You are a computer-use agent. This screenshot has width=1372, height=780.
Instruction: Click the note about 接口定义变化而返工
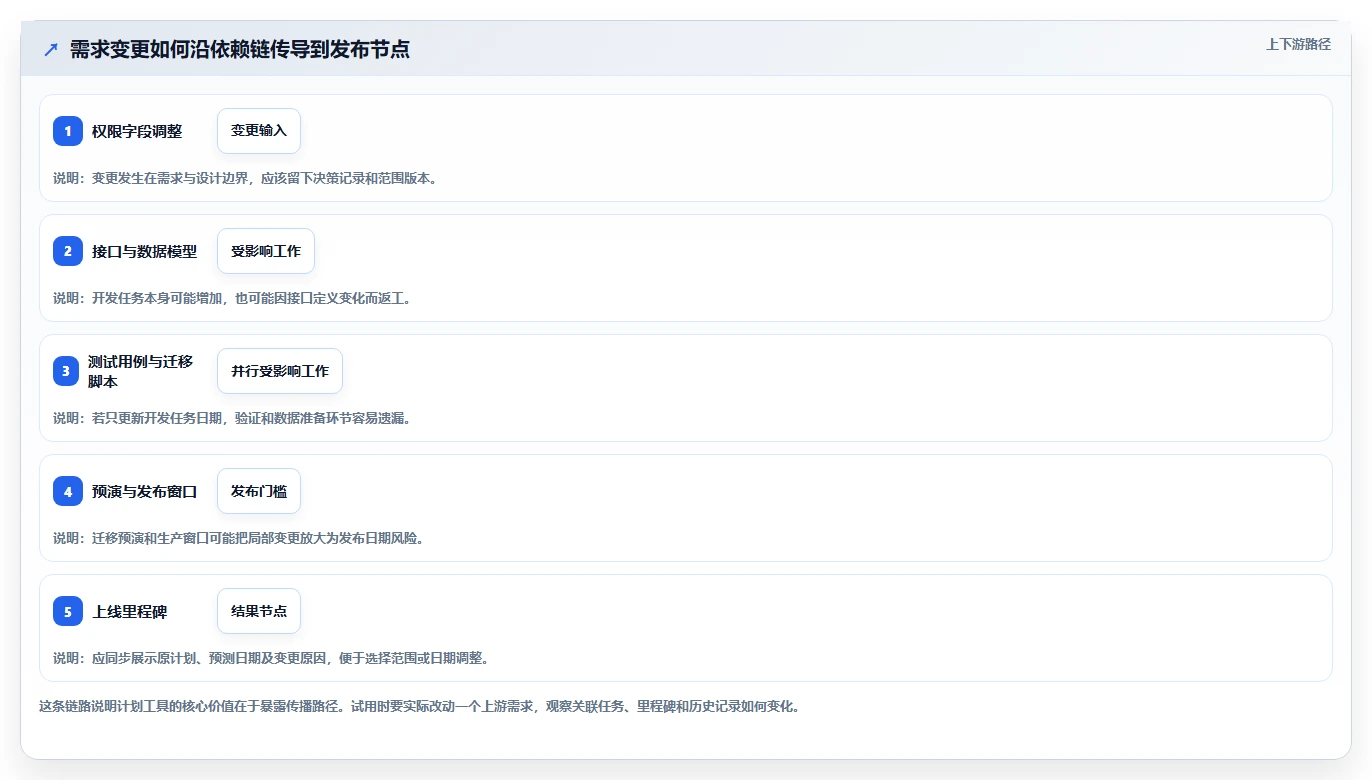pos(232,298)
